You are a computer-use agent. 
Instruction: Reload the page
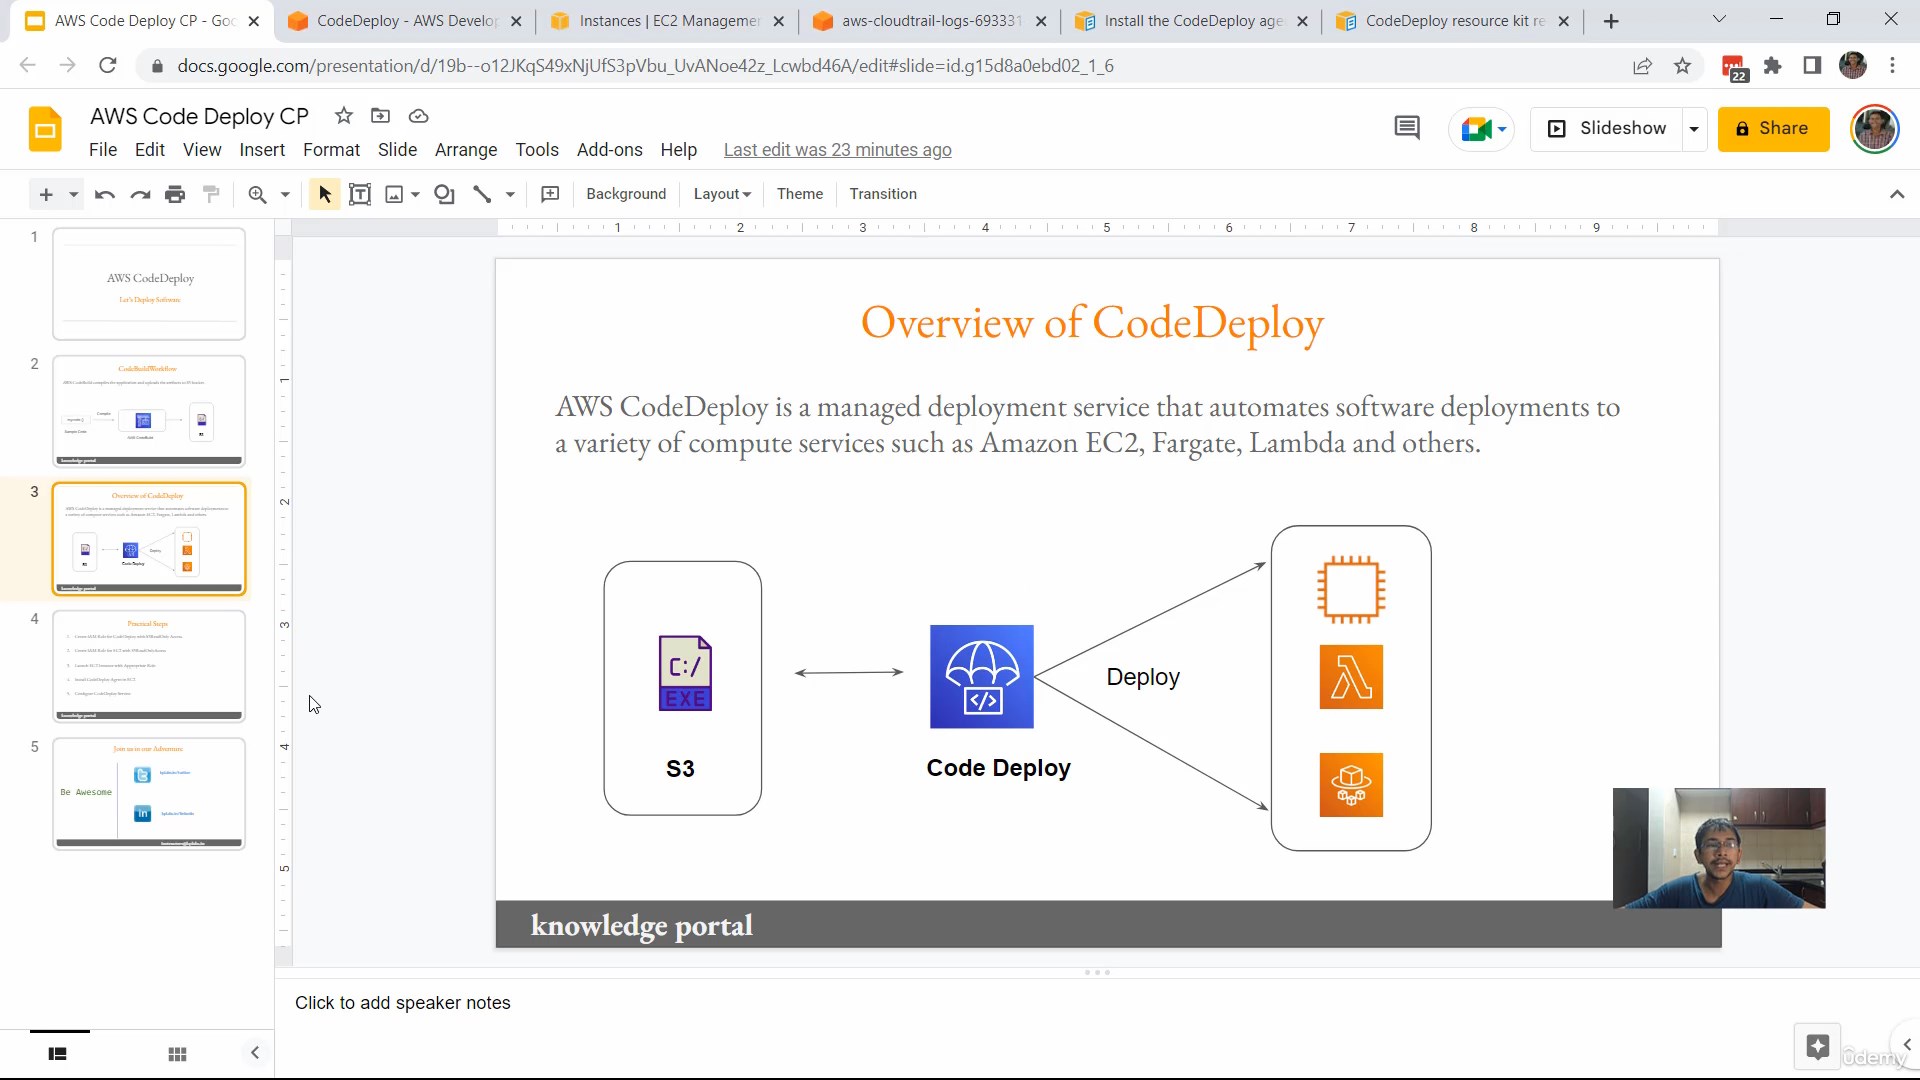(x=107, y=66)
